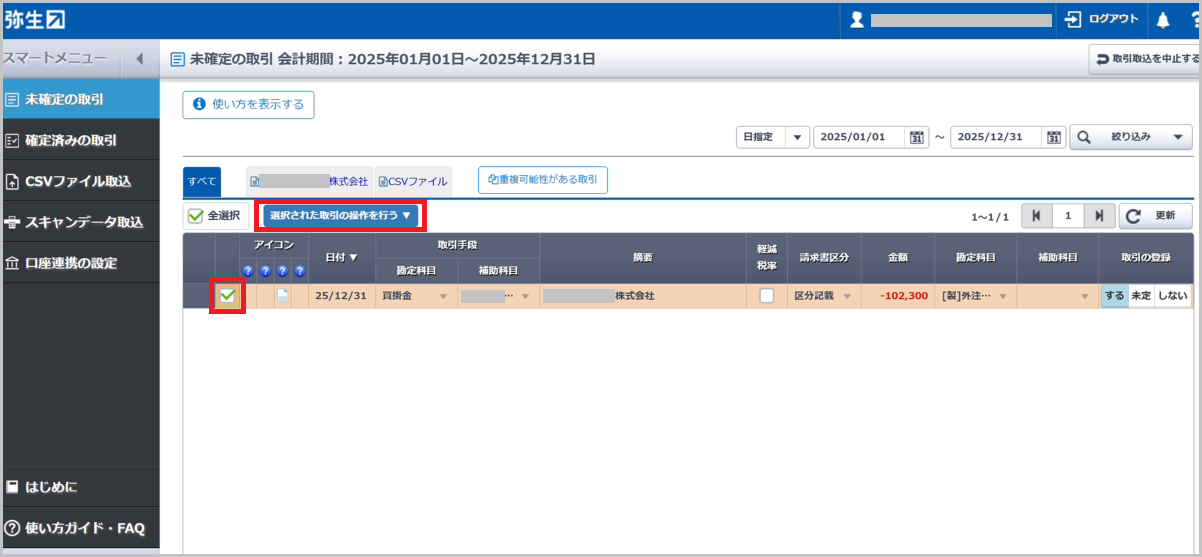1202x557 pixels.
Task: Open the notification bell
Action: 1162,20
